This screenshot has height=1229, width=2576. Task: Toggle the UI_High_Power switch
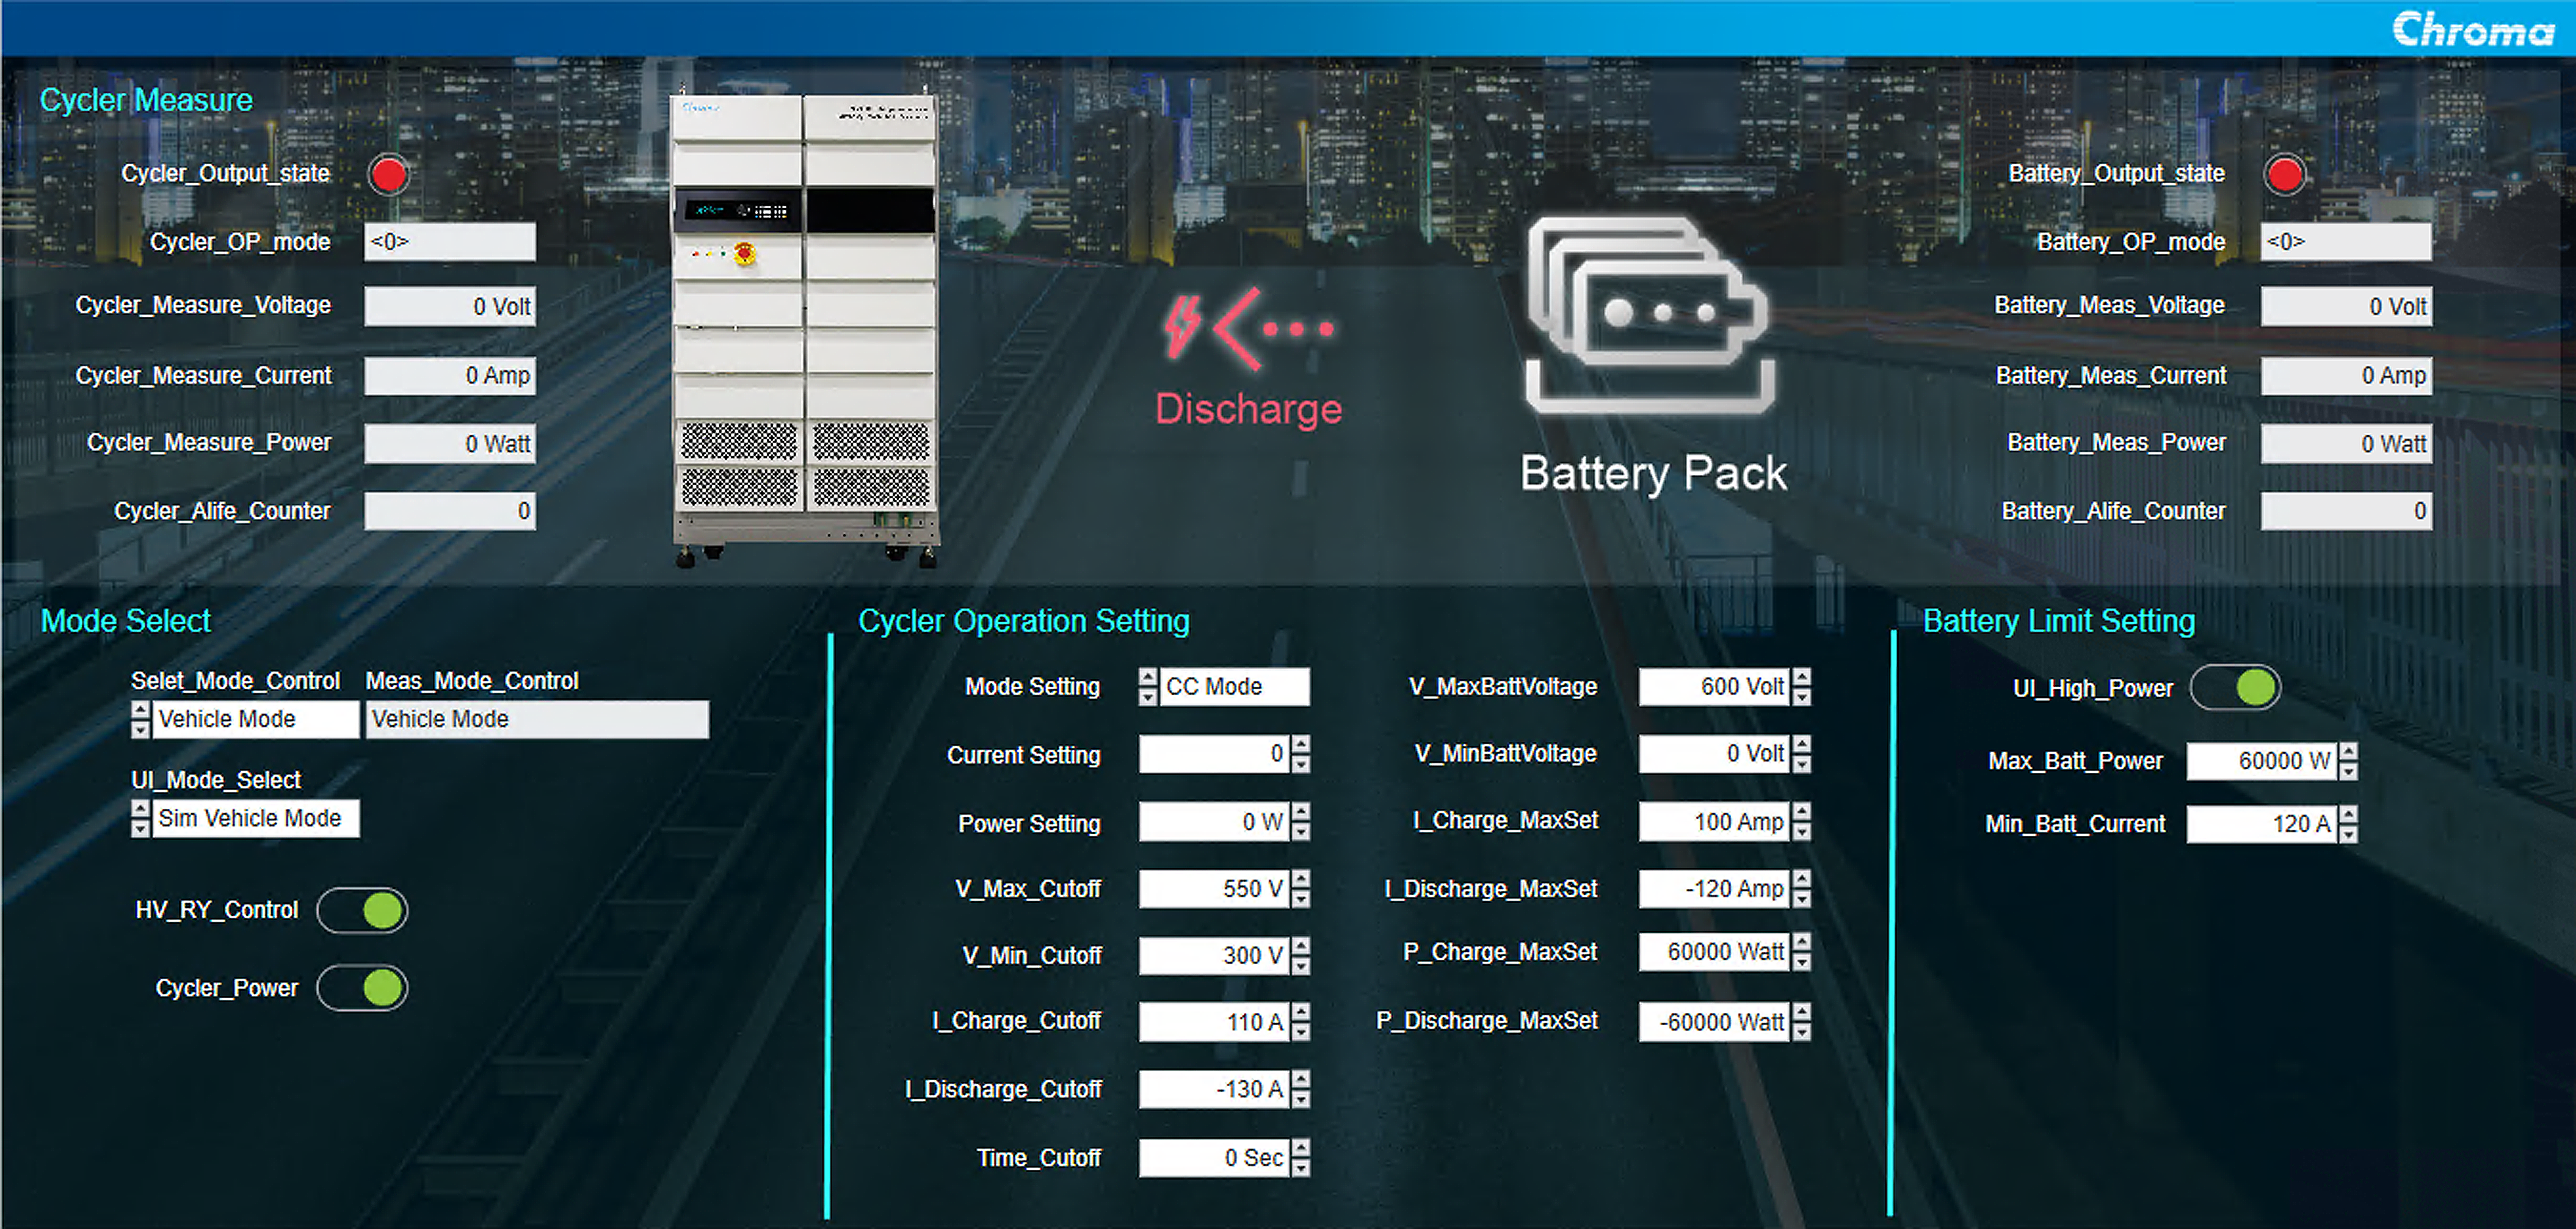[x=2236, y=688]
